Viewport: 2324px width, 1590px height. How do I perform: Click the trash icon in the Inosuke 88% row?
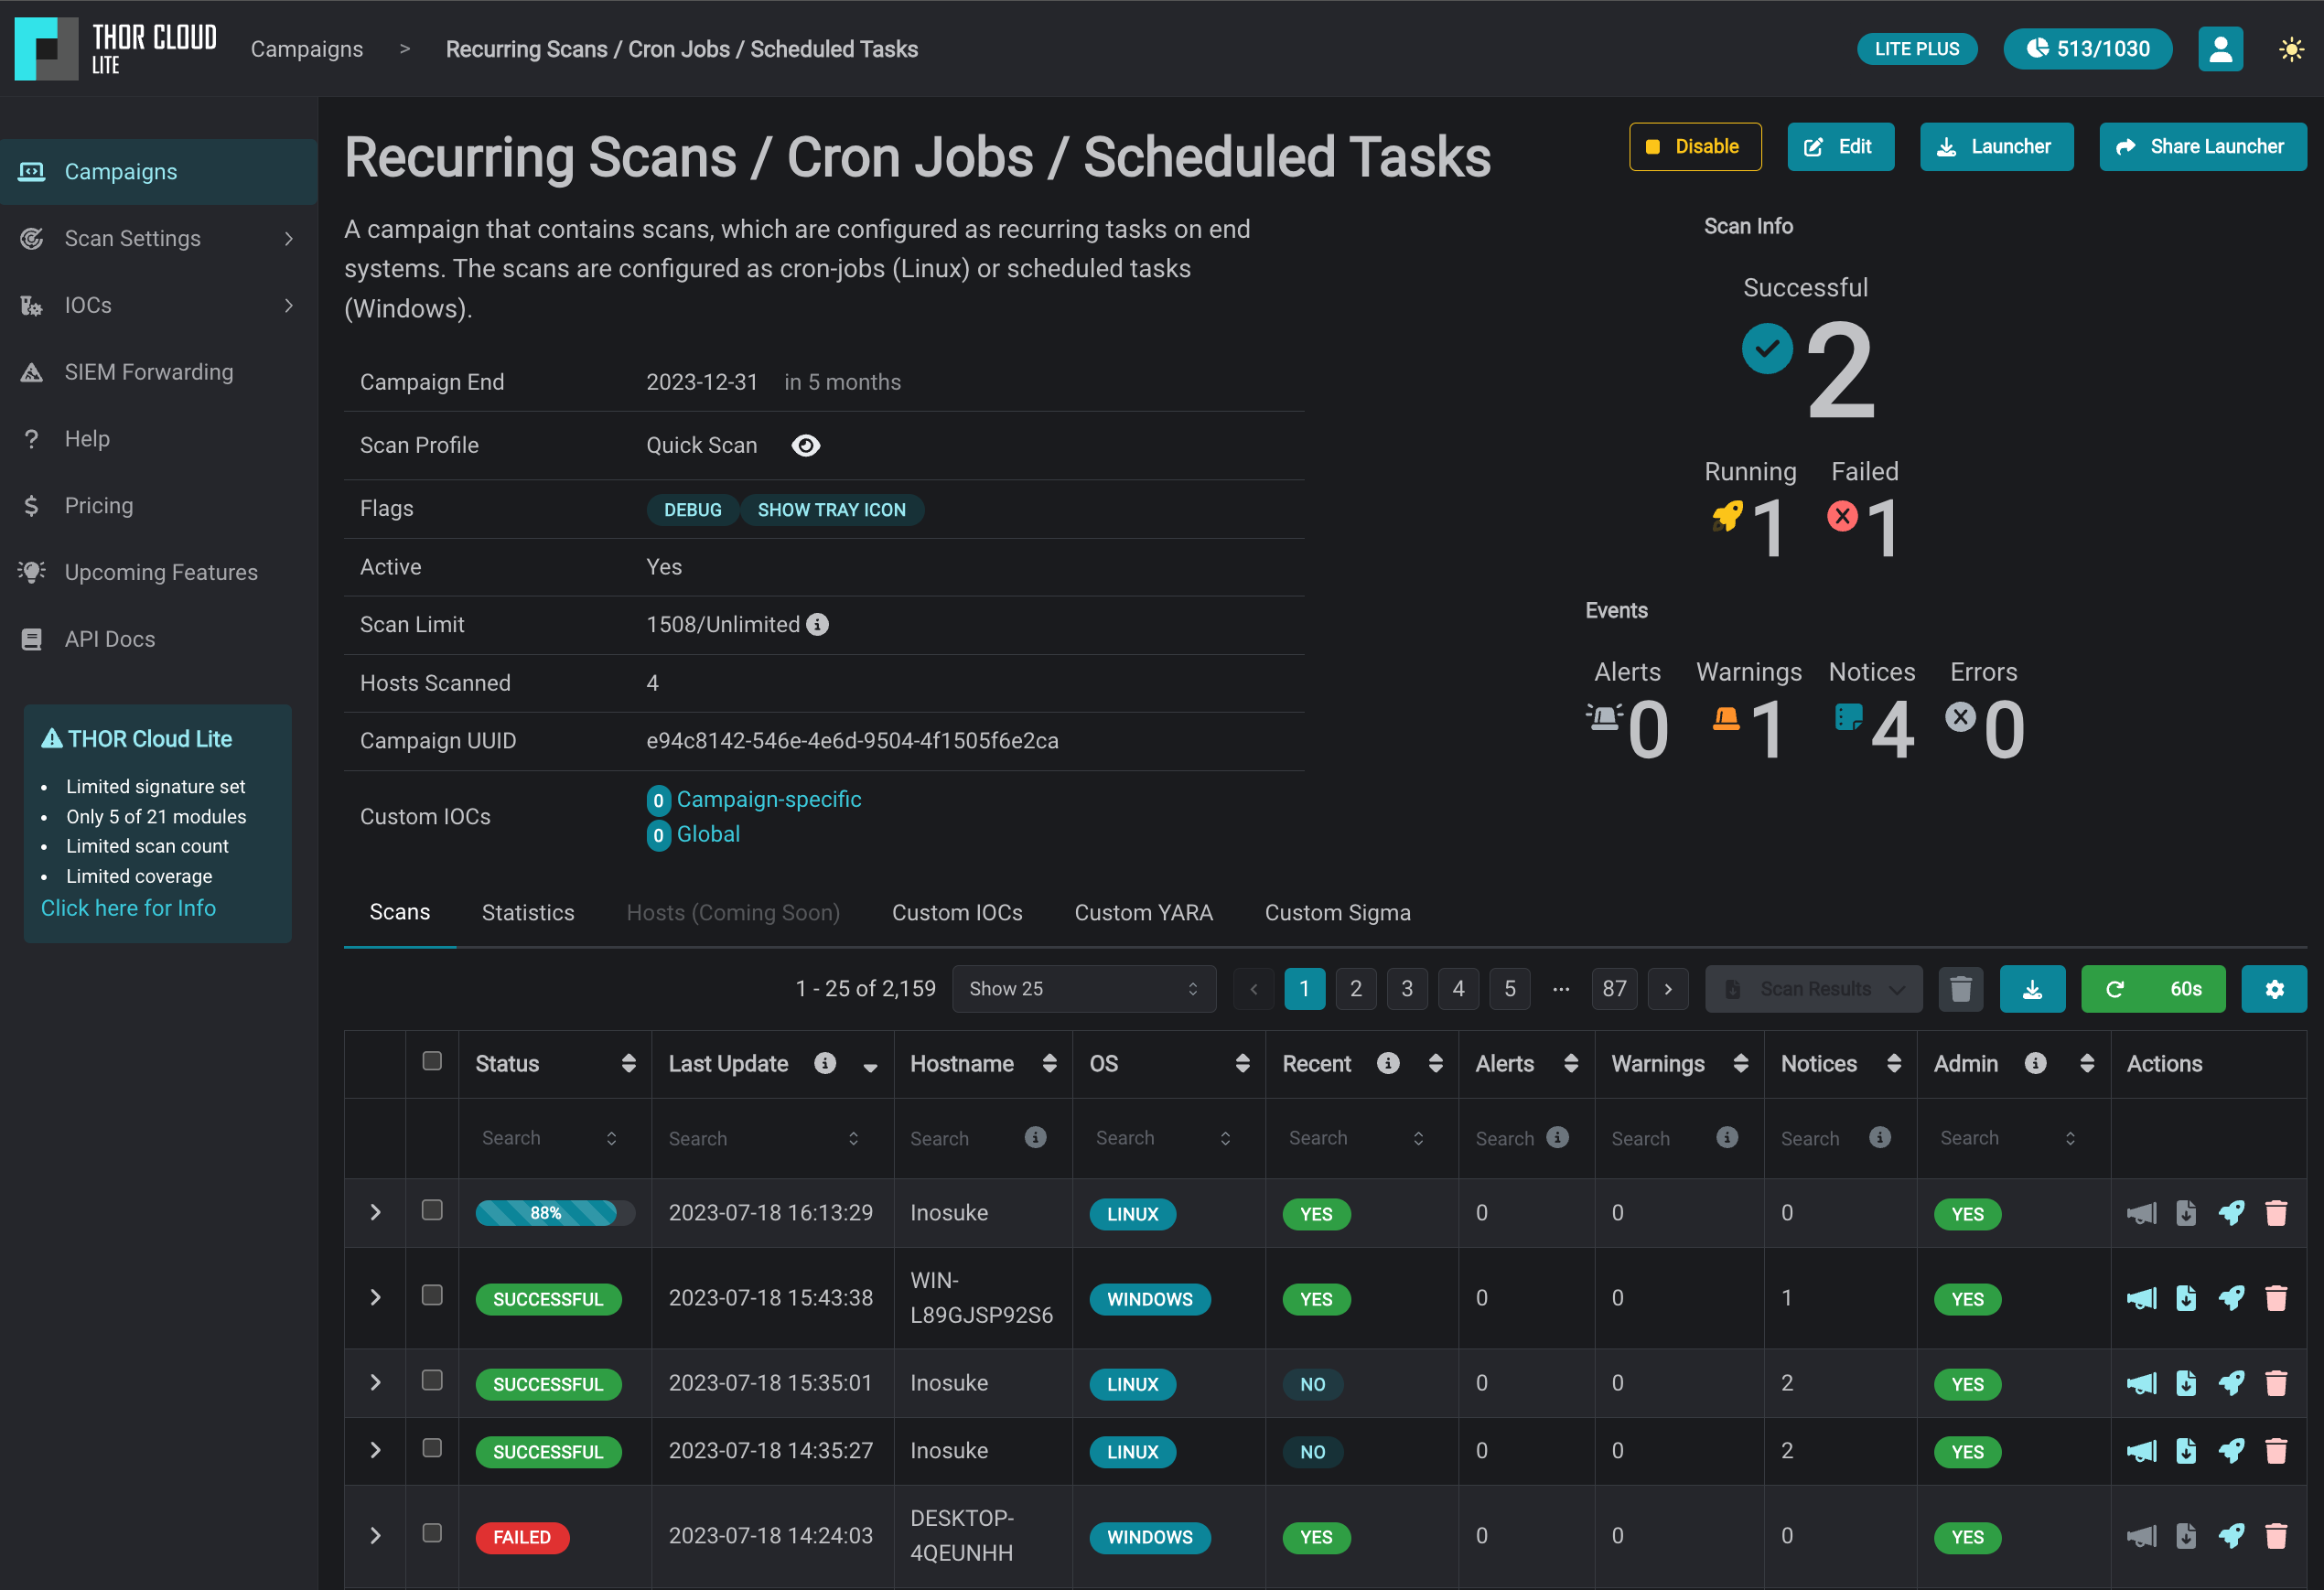click(x=2276, y=1213)
